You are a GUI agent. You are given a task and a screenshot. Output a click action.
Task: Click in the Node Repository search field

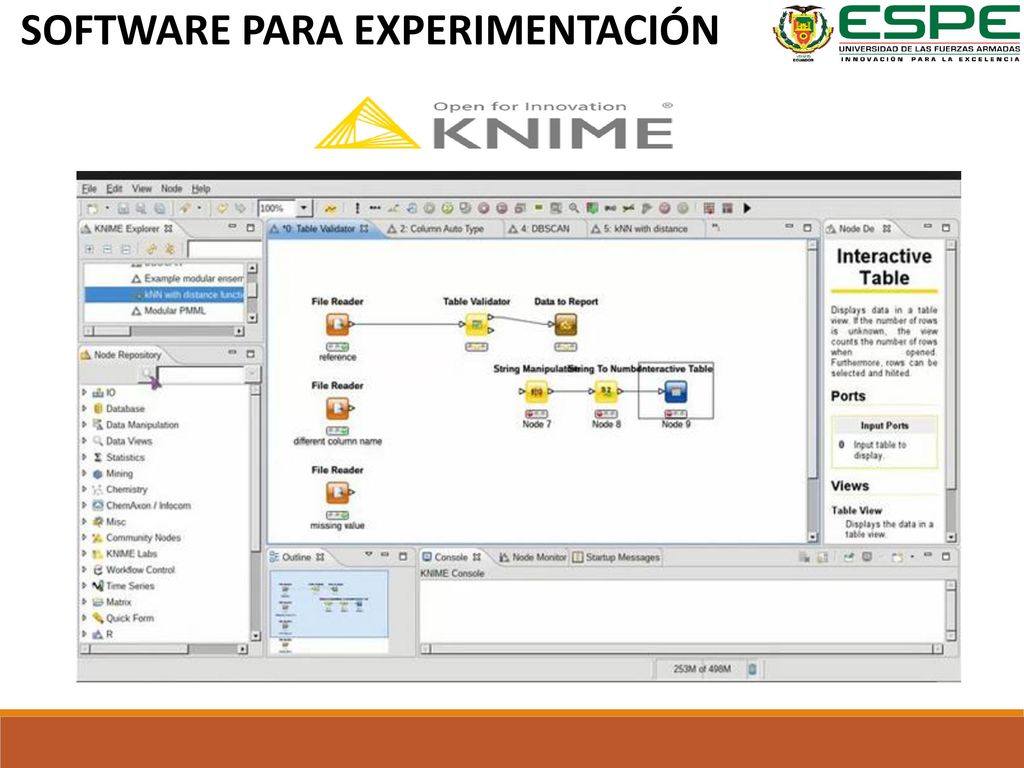coord(200,374)
